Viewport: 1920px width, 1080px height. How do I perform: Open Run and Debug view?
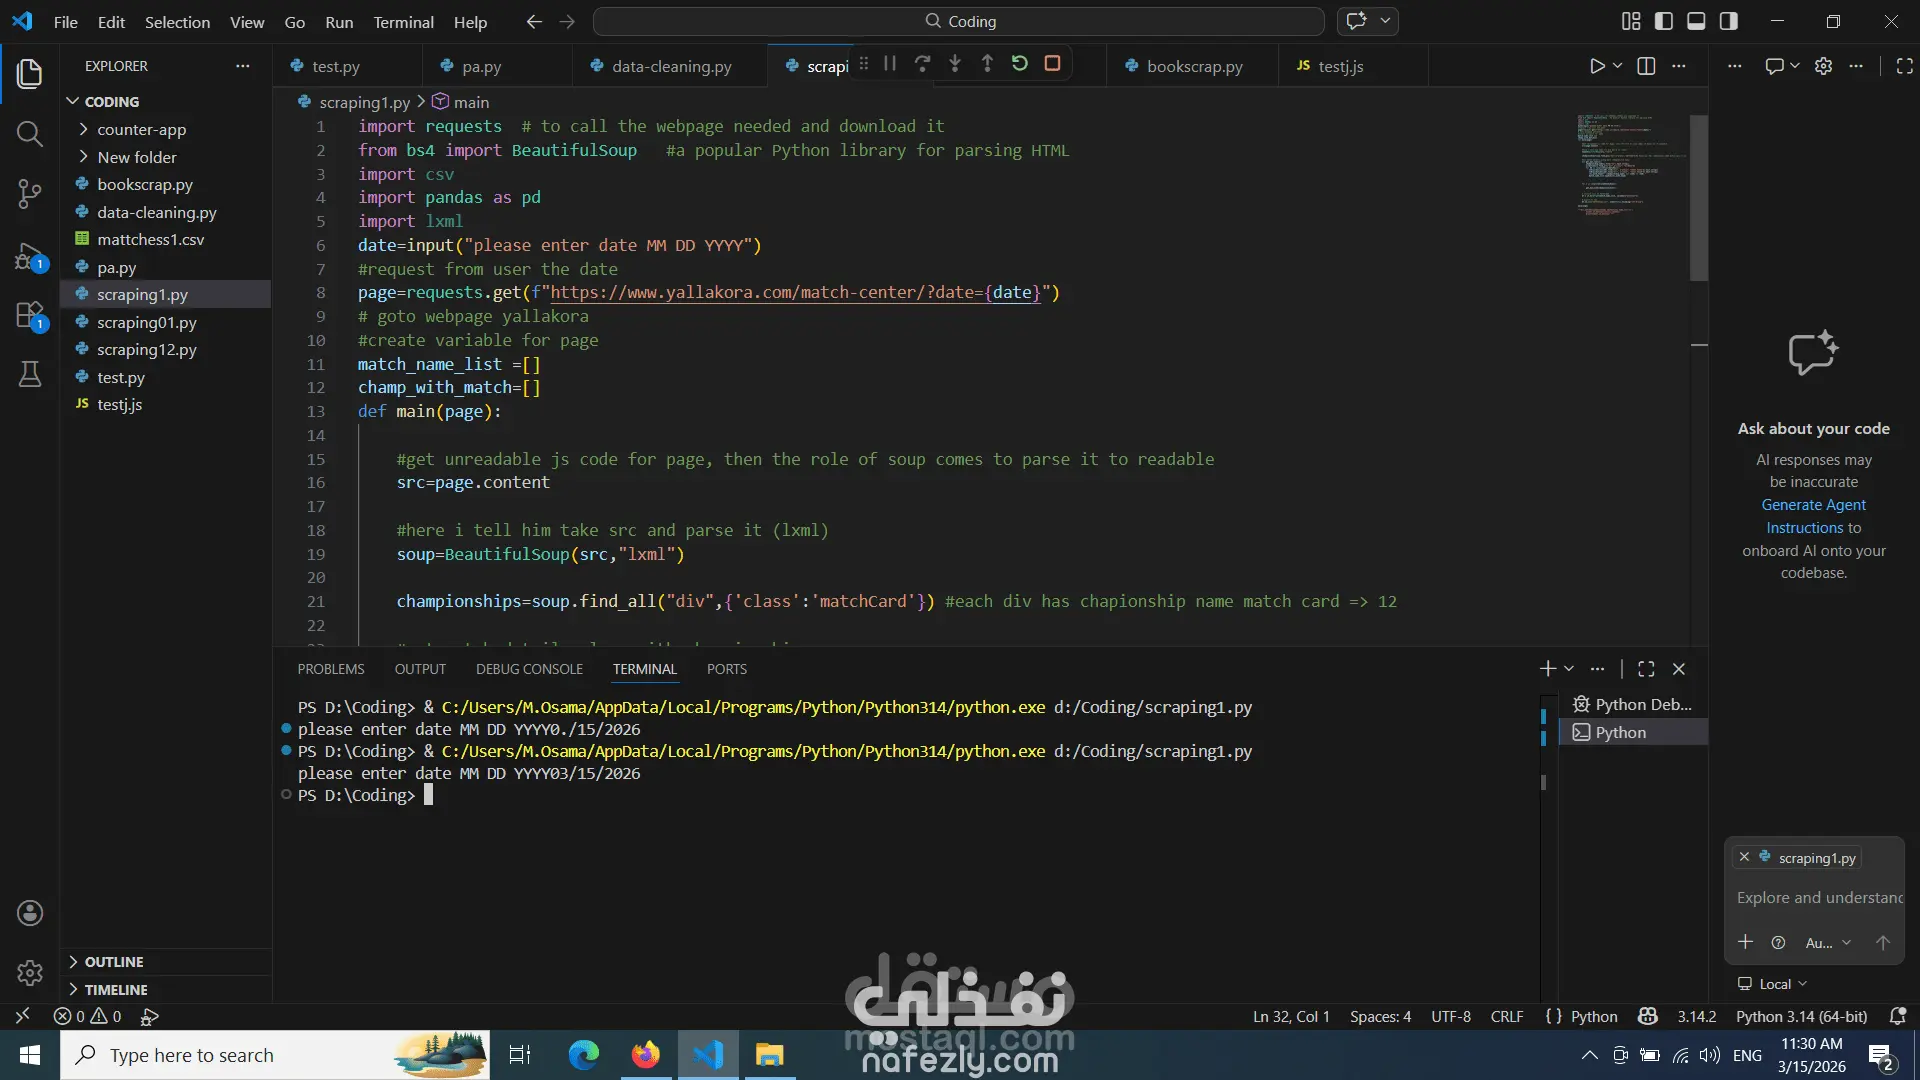pyautogui.click(x=30, y=257)
